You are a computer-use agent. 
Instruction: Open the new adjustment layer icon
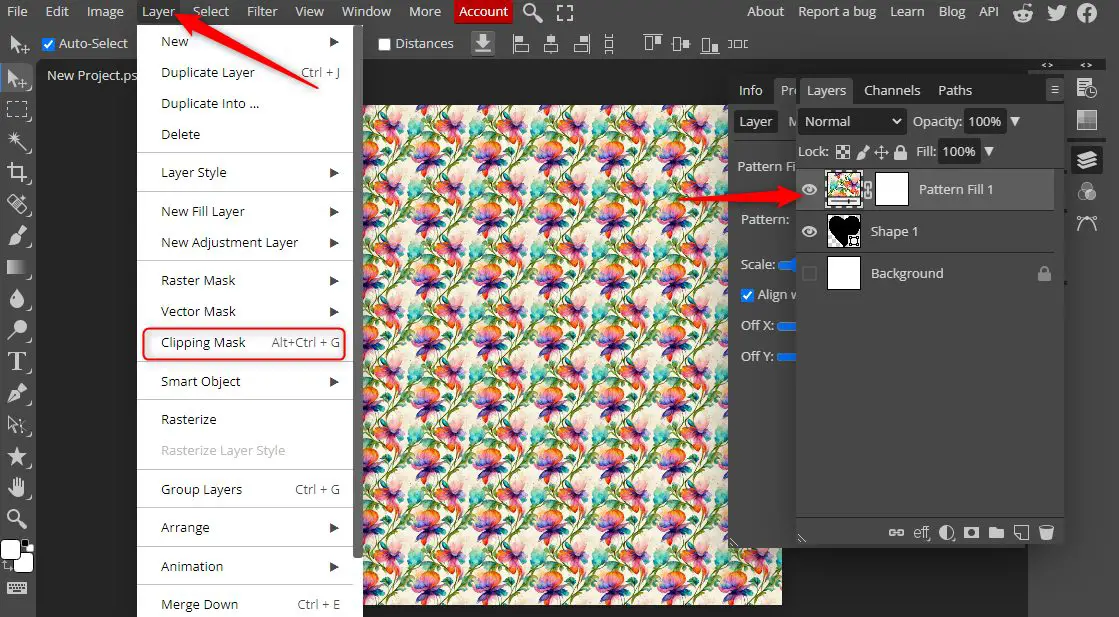click(946, 532)
